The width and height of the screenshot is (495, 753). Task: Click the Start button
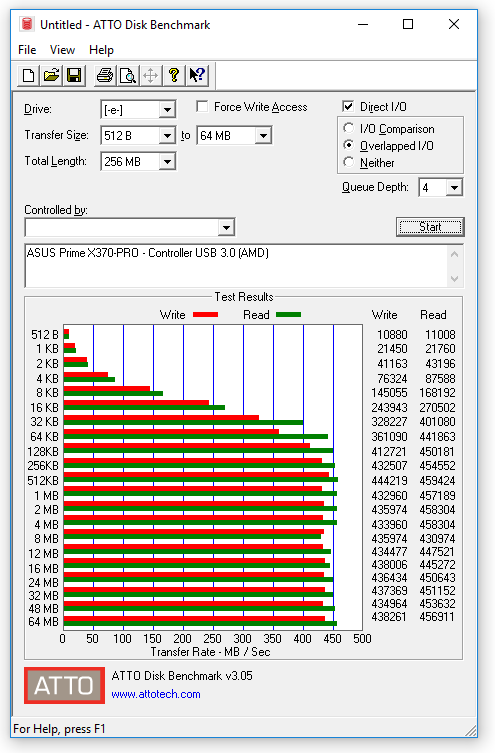[430, 227]
